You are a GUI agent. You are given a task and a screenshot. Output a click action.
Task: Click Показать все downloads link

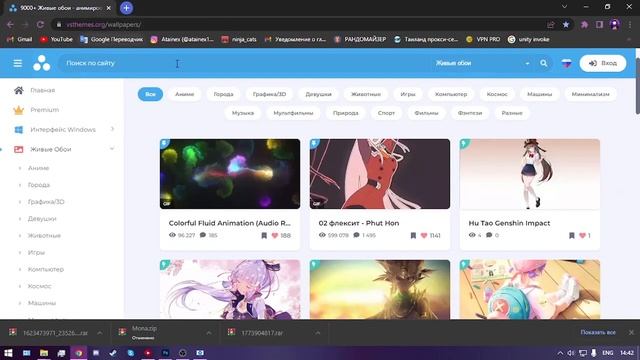coord(598,332)
